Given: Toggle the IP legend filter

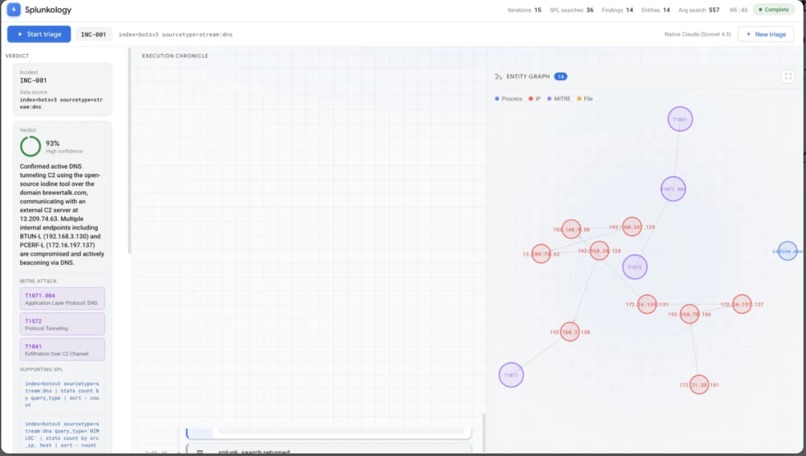Looking at the screenshot, I should click(x=535, y=99).
